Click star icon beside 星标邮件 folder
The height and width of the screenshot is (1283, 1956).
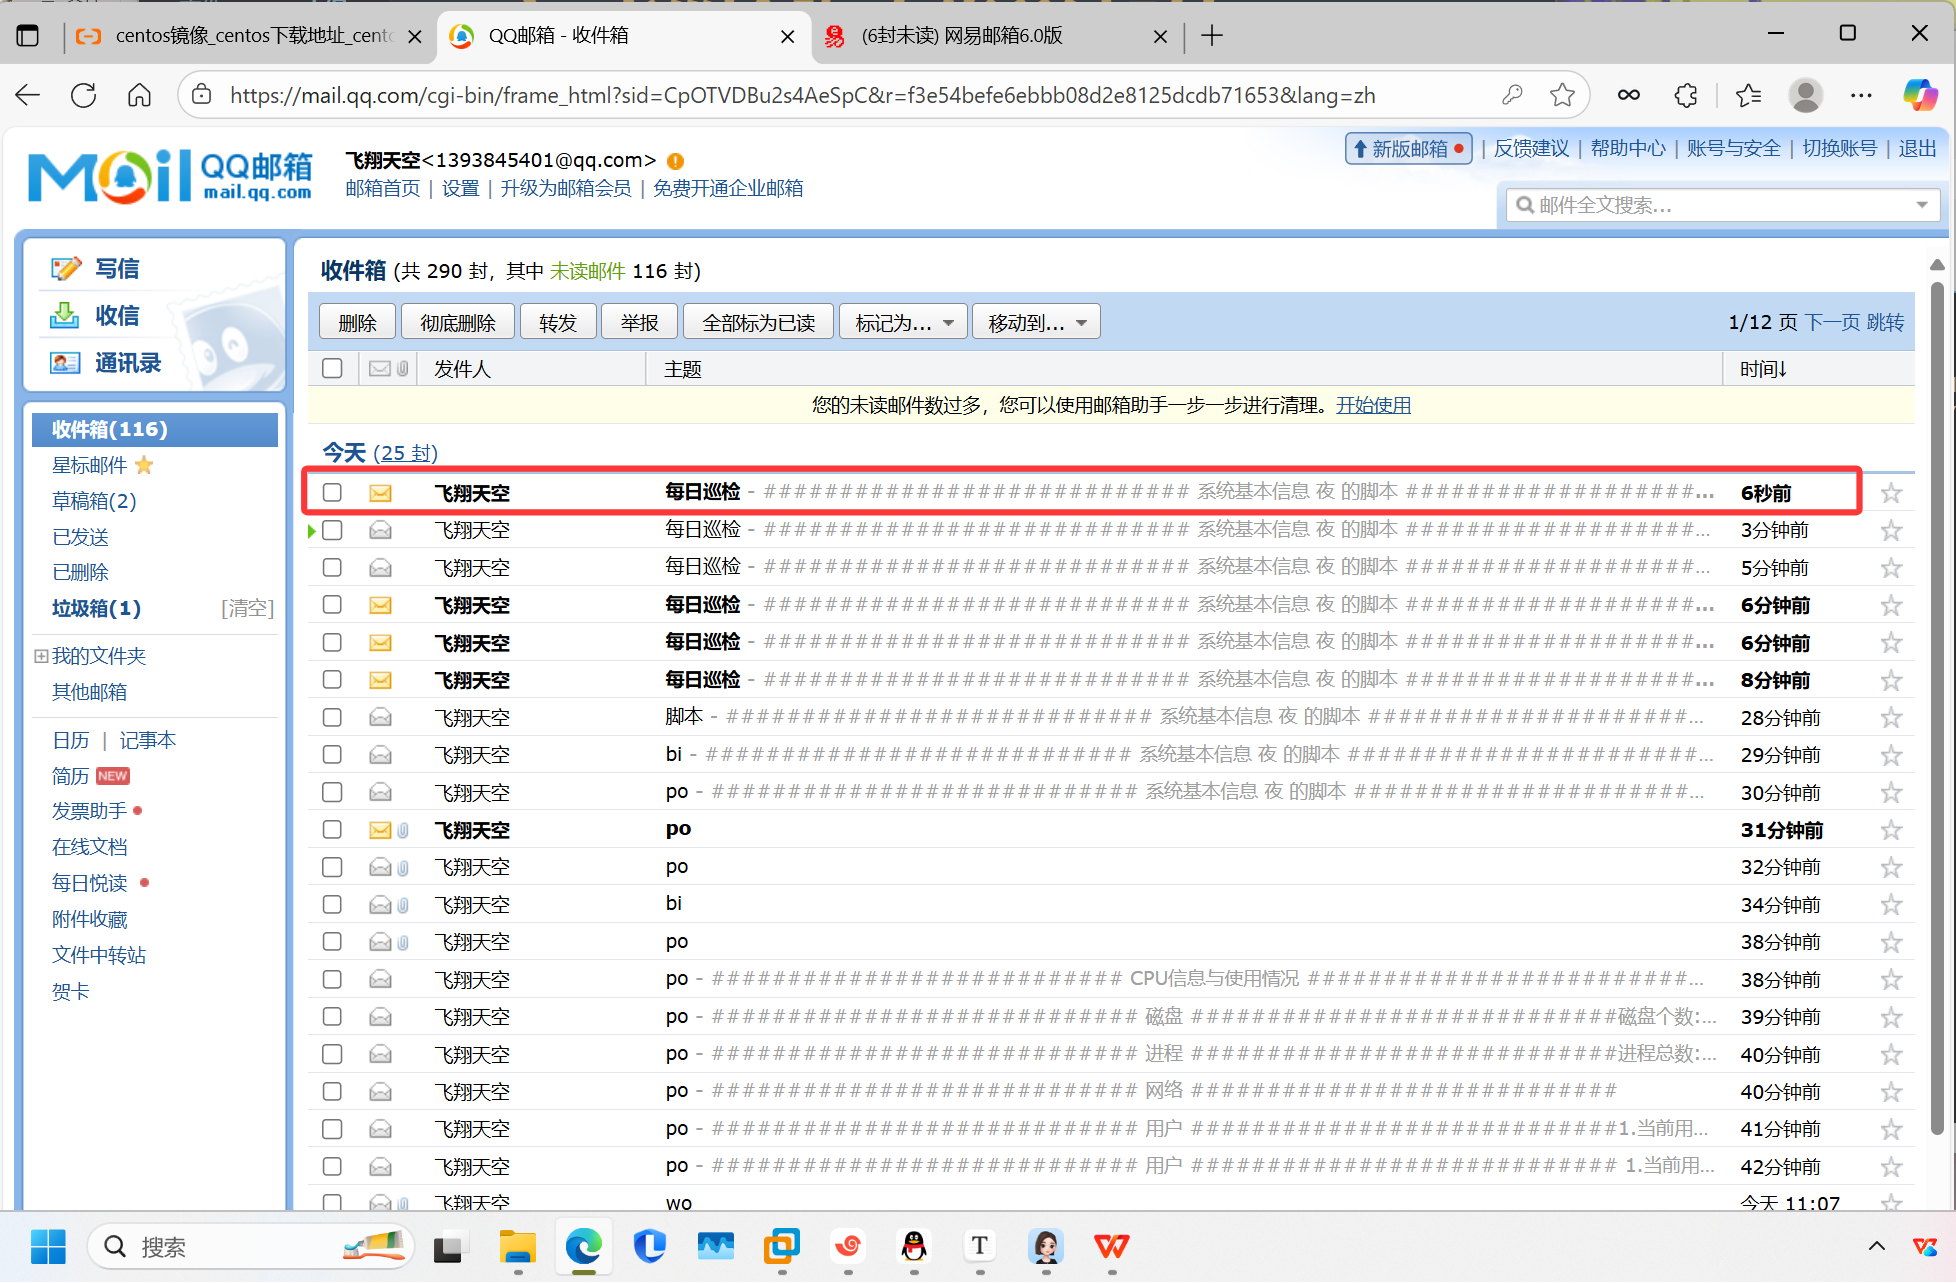144,465
